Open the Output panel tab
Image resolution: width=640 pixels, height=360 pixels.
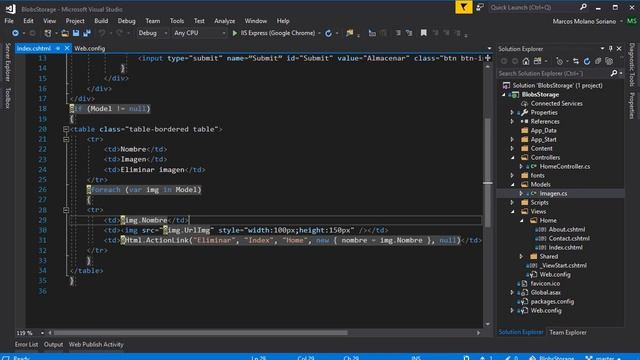(x=53, y=344)
